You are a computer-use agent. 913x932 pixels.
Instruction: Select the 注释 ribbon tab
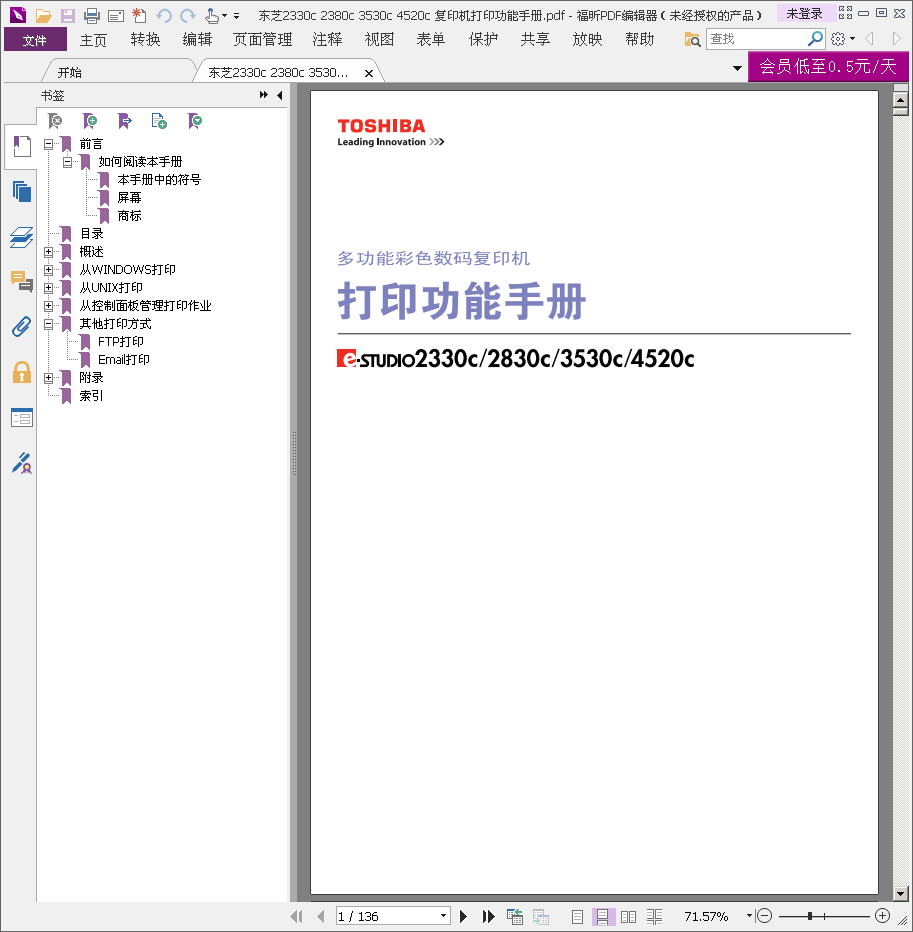(x=328, y=39)
